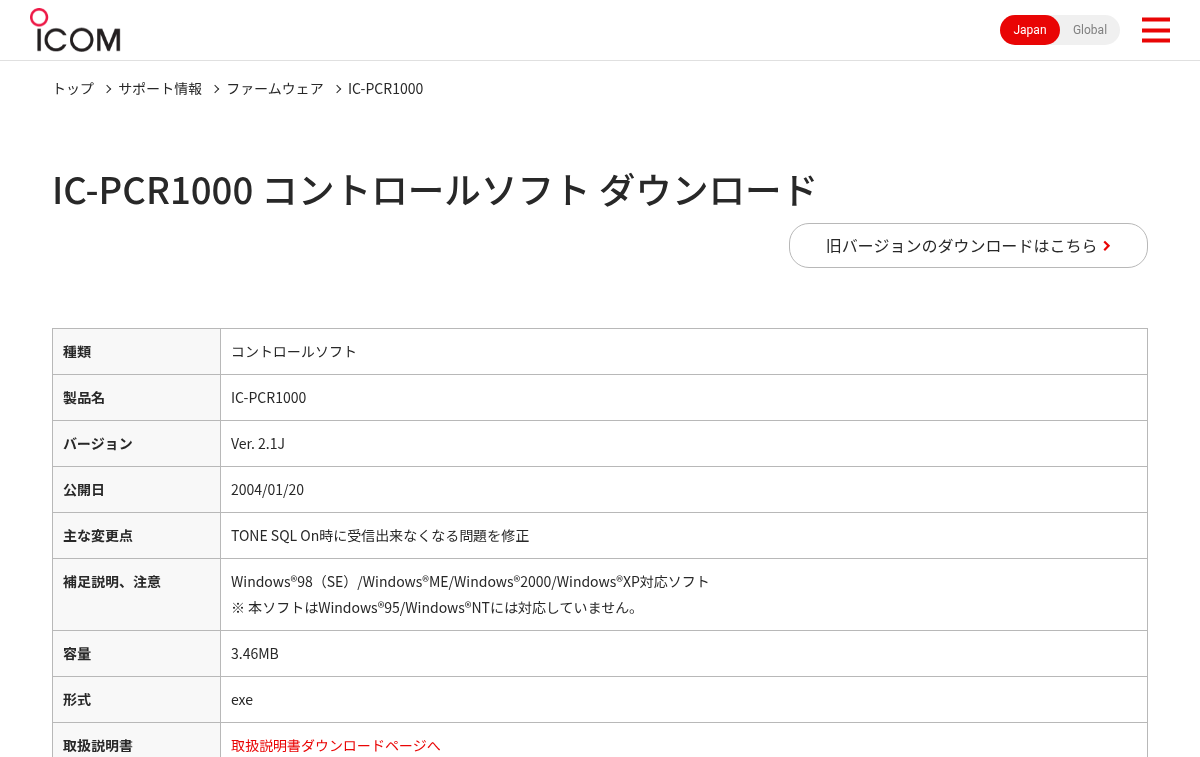Select the Ver. 2.1J value
Image resolution: width=1200 pixels, height=757 pixels.
258,443
